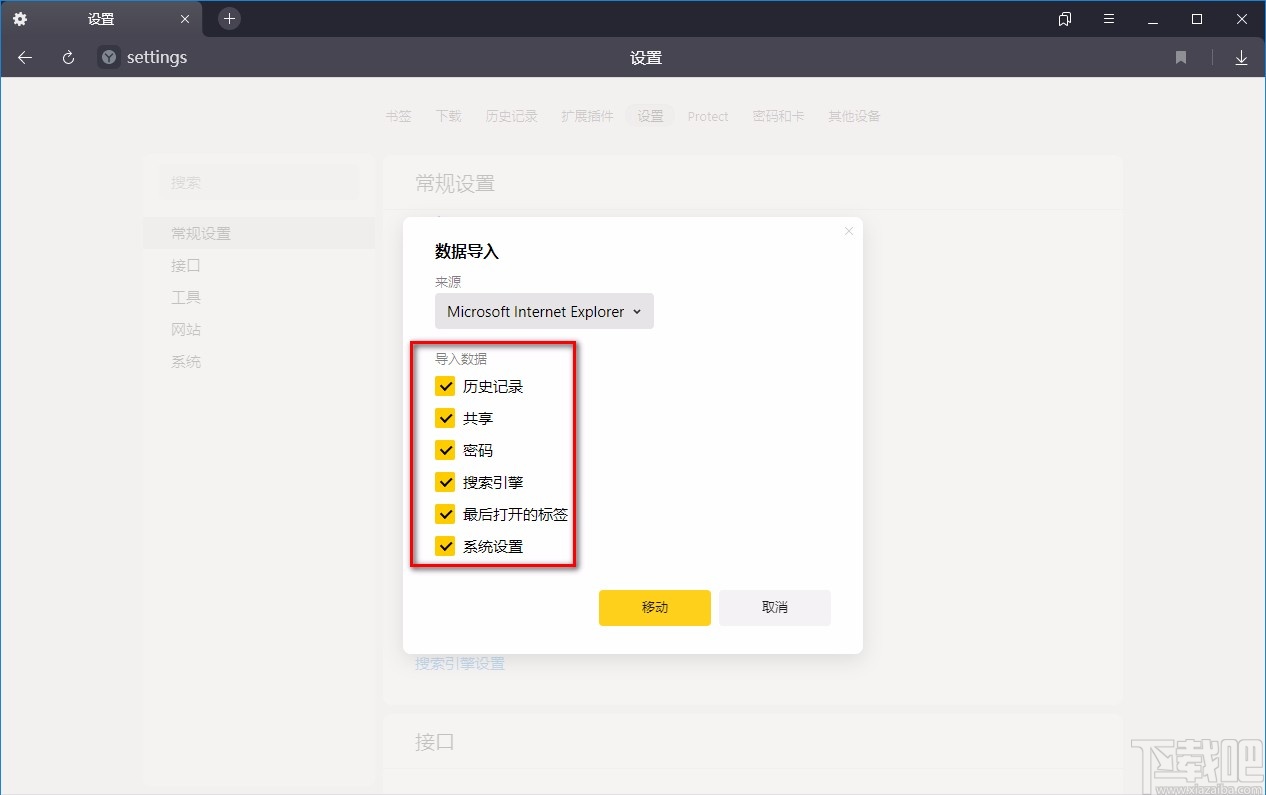Click the gear icon on the 设置 tab
Screen dimensions: 1266x795
[20, 18]
